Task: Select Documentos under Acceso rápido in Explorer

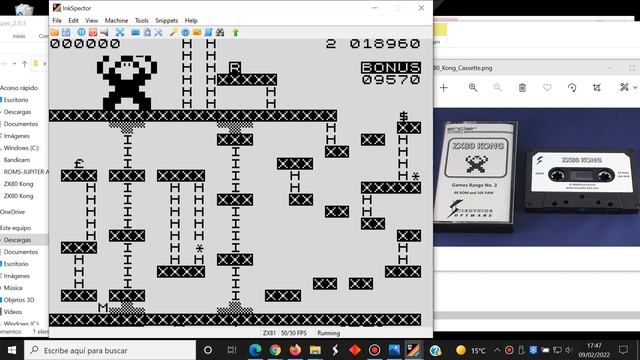Action: [20, 124]
